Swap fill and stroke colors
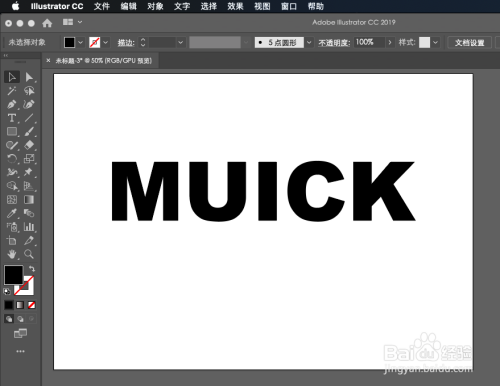The height and width of the screenshot is (386, 500). 32,268
